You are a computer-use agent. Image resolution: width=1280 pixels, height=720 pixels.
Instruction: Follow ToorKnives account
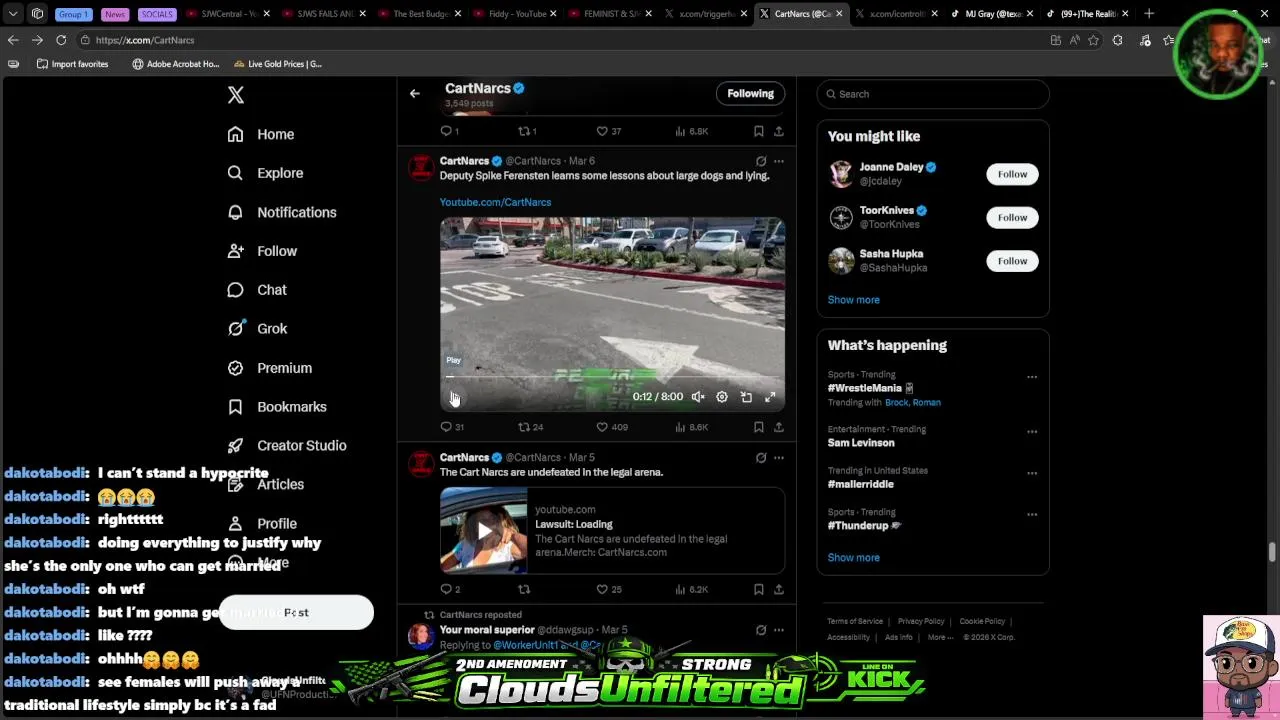(1012, 217)
